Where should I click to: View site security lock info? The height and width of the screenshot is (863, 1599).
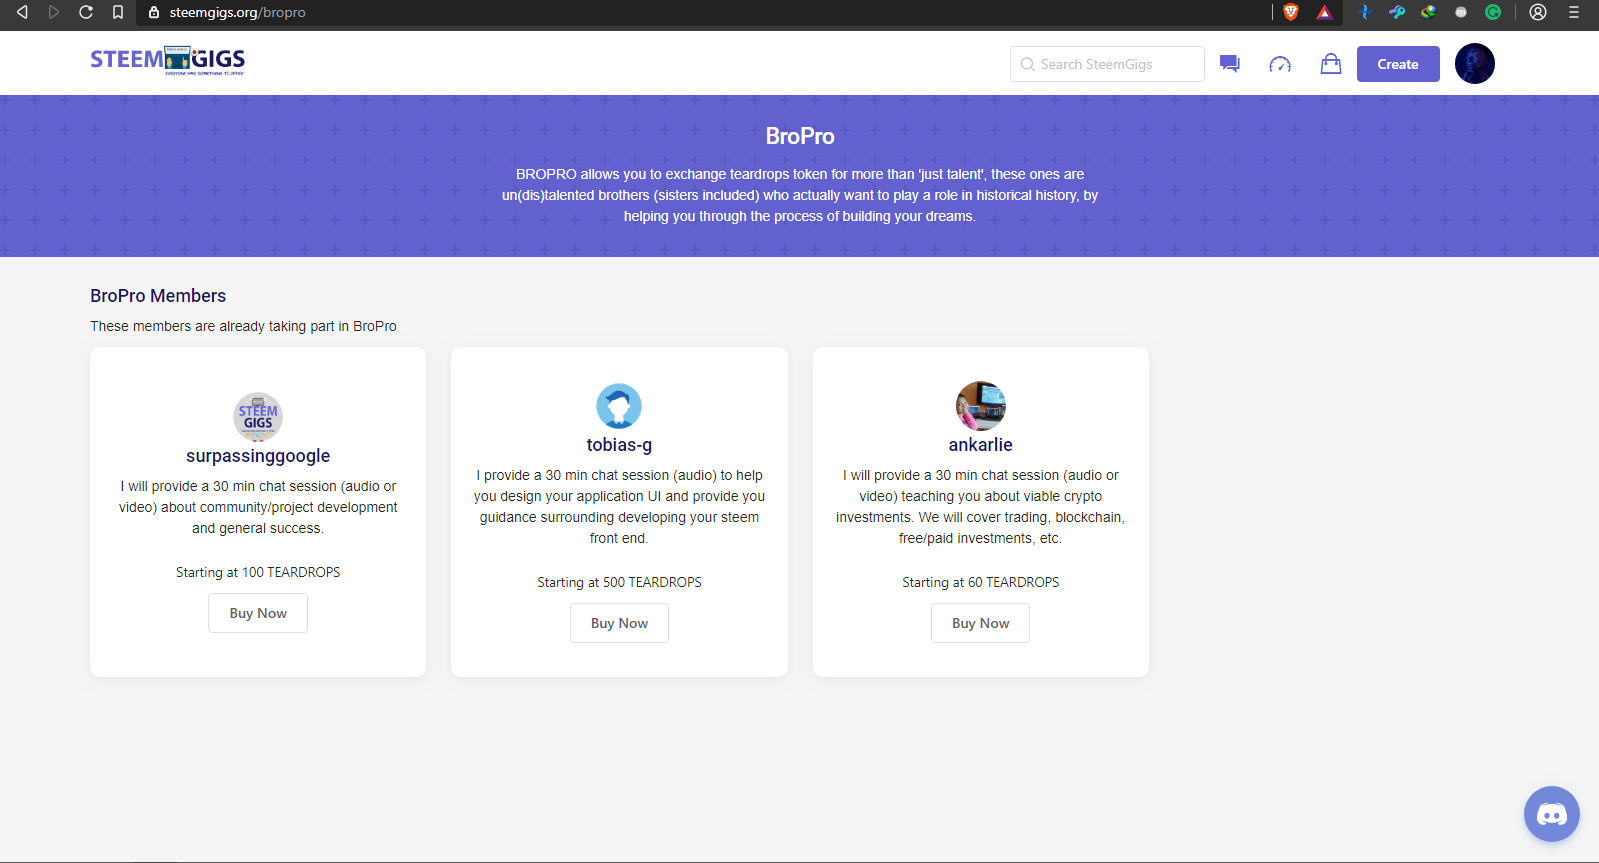(x=154, y=12)
